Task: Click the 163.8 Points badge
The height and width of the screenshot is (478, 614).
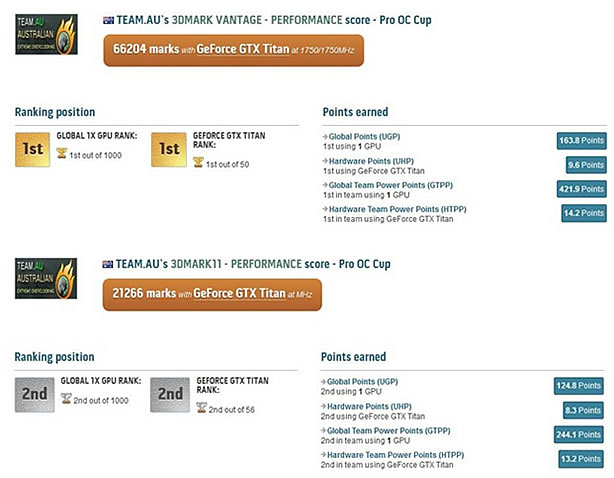Action: point(581,141)
